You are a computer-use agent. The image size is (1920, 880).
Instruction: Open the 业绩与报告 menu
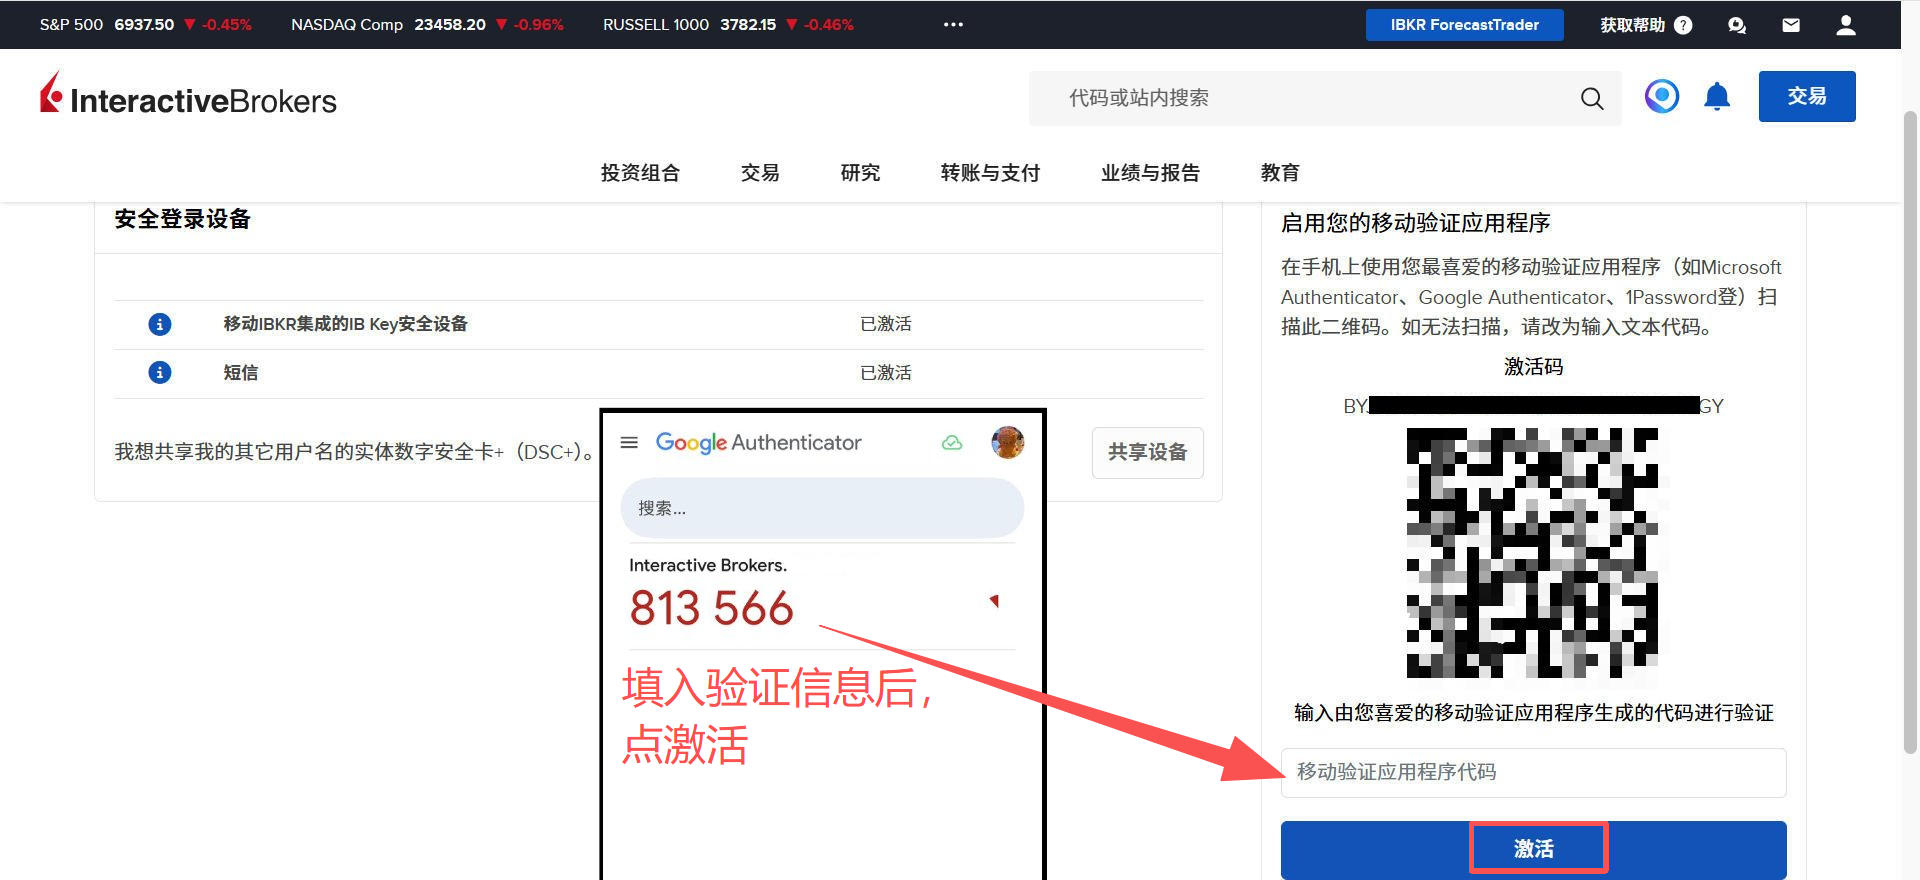pos(1150,173)
